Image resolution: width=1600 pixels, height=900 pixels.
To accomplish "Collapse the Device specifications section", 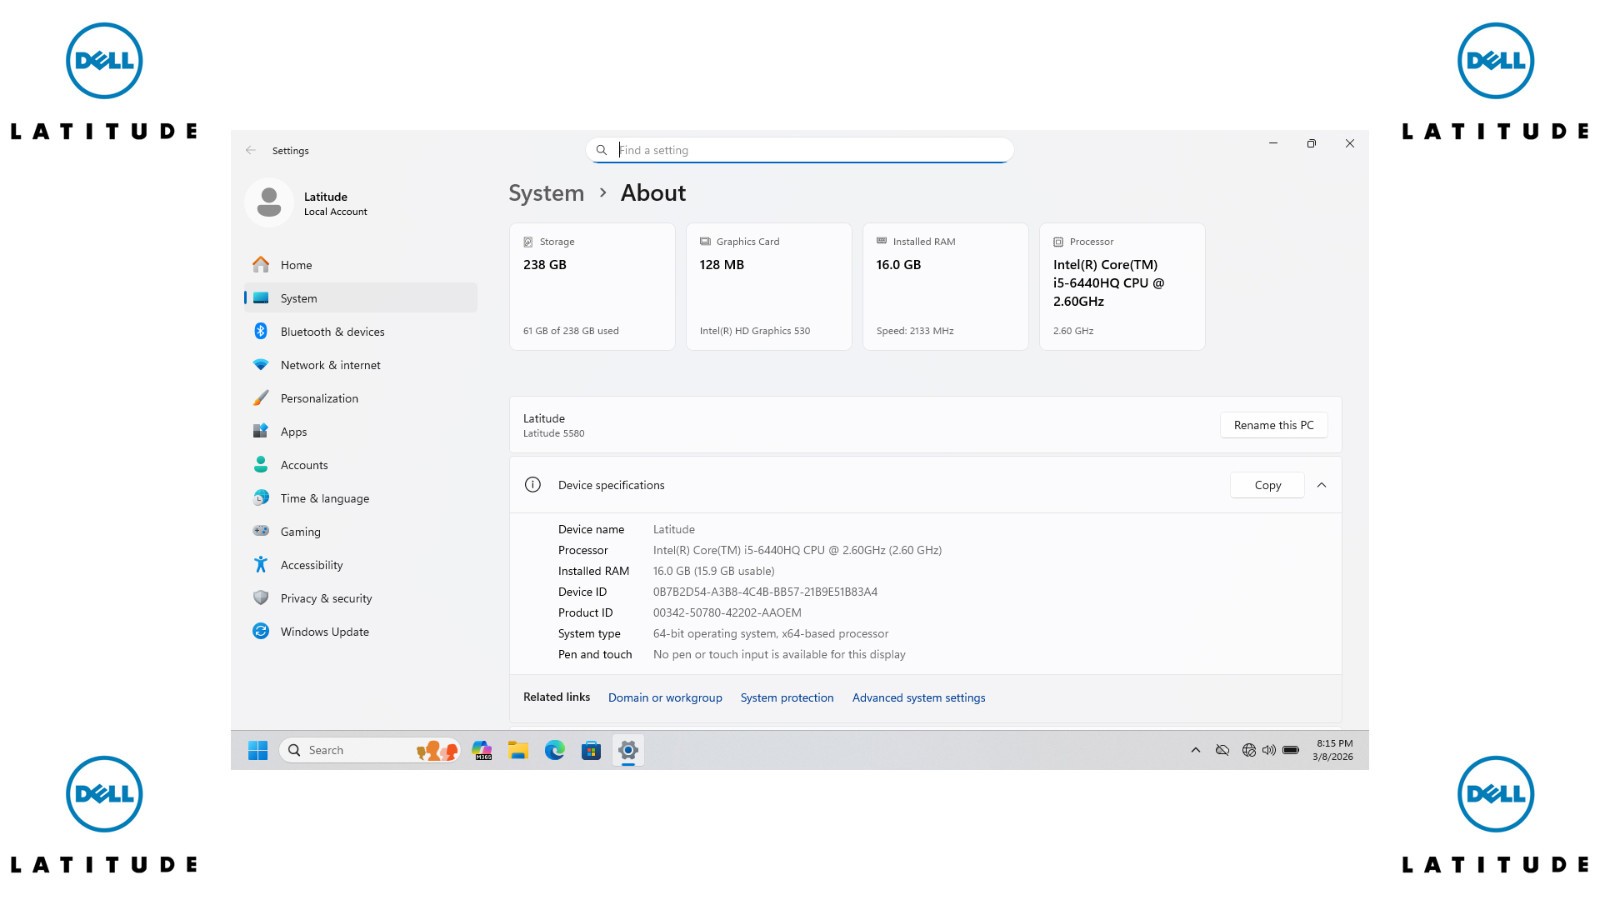I will [1322, 485].
